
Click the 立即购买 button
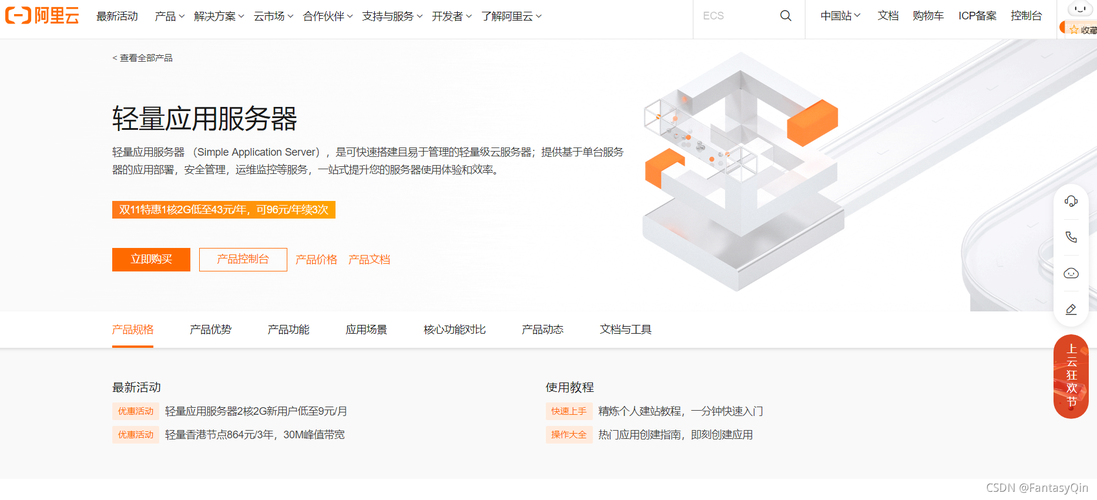[x=151, y=259]
